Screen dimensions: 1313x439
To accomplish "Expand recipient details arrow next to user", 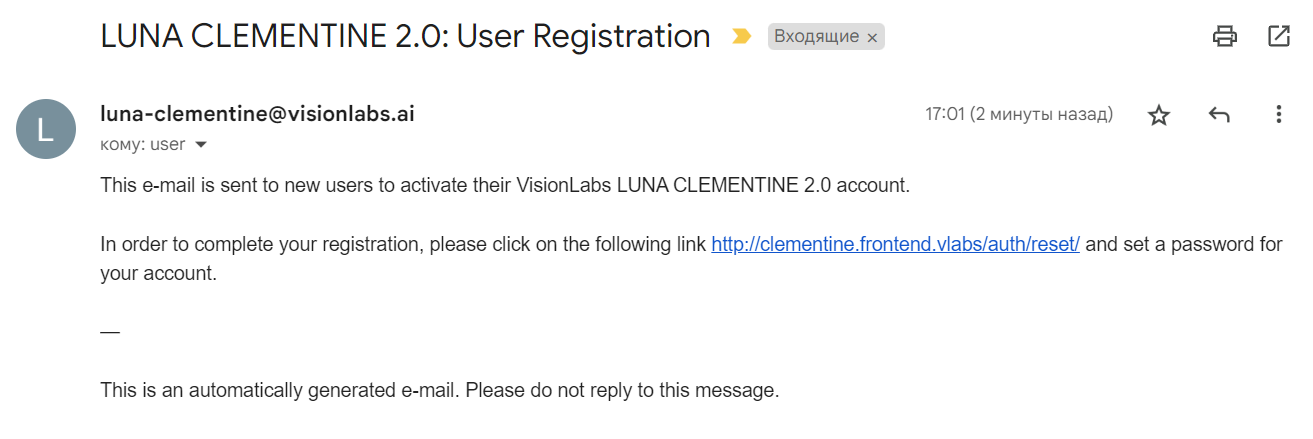I will (201, 145).
